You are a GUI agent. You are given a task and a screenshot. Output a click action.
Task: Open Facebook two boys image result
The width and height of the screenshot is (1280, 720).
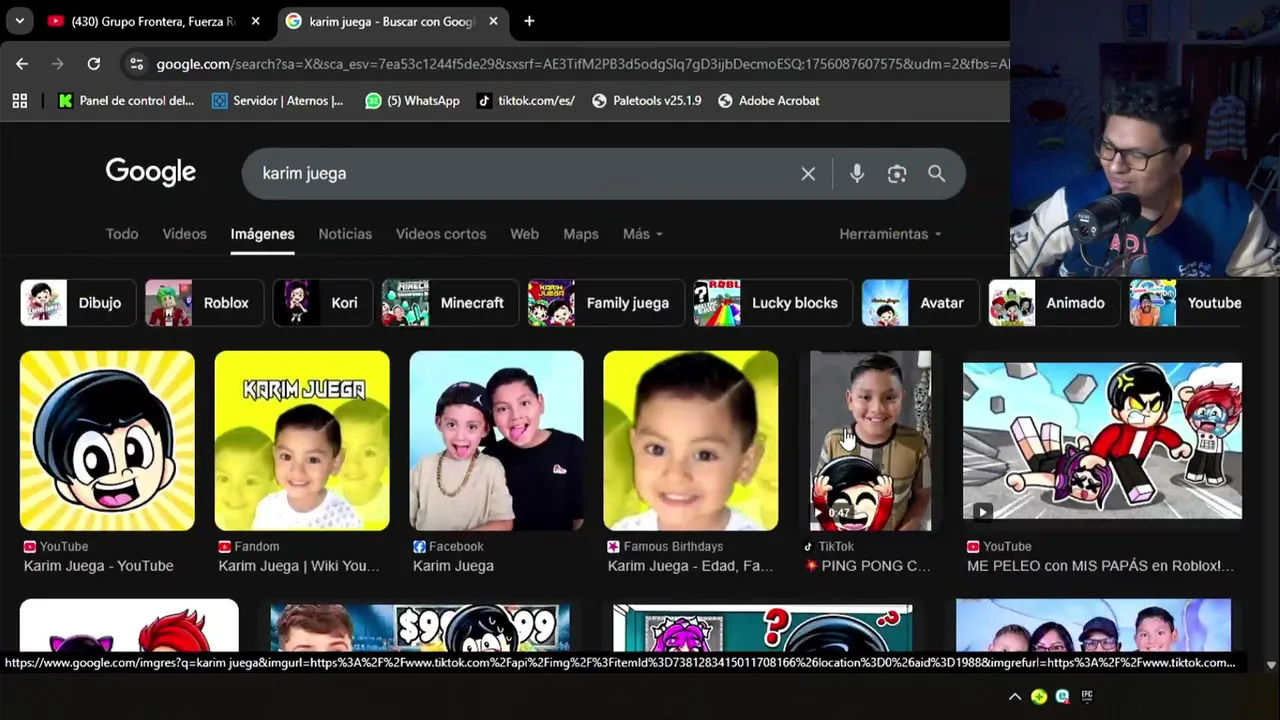click(496, 440)
